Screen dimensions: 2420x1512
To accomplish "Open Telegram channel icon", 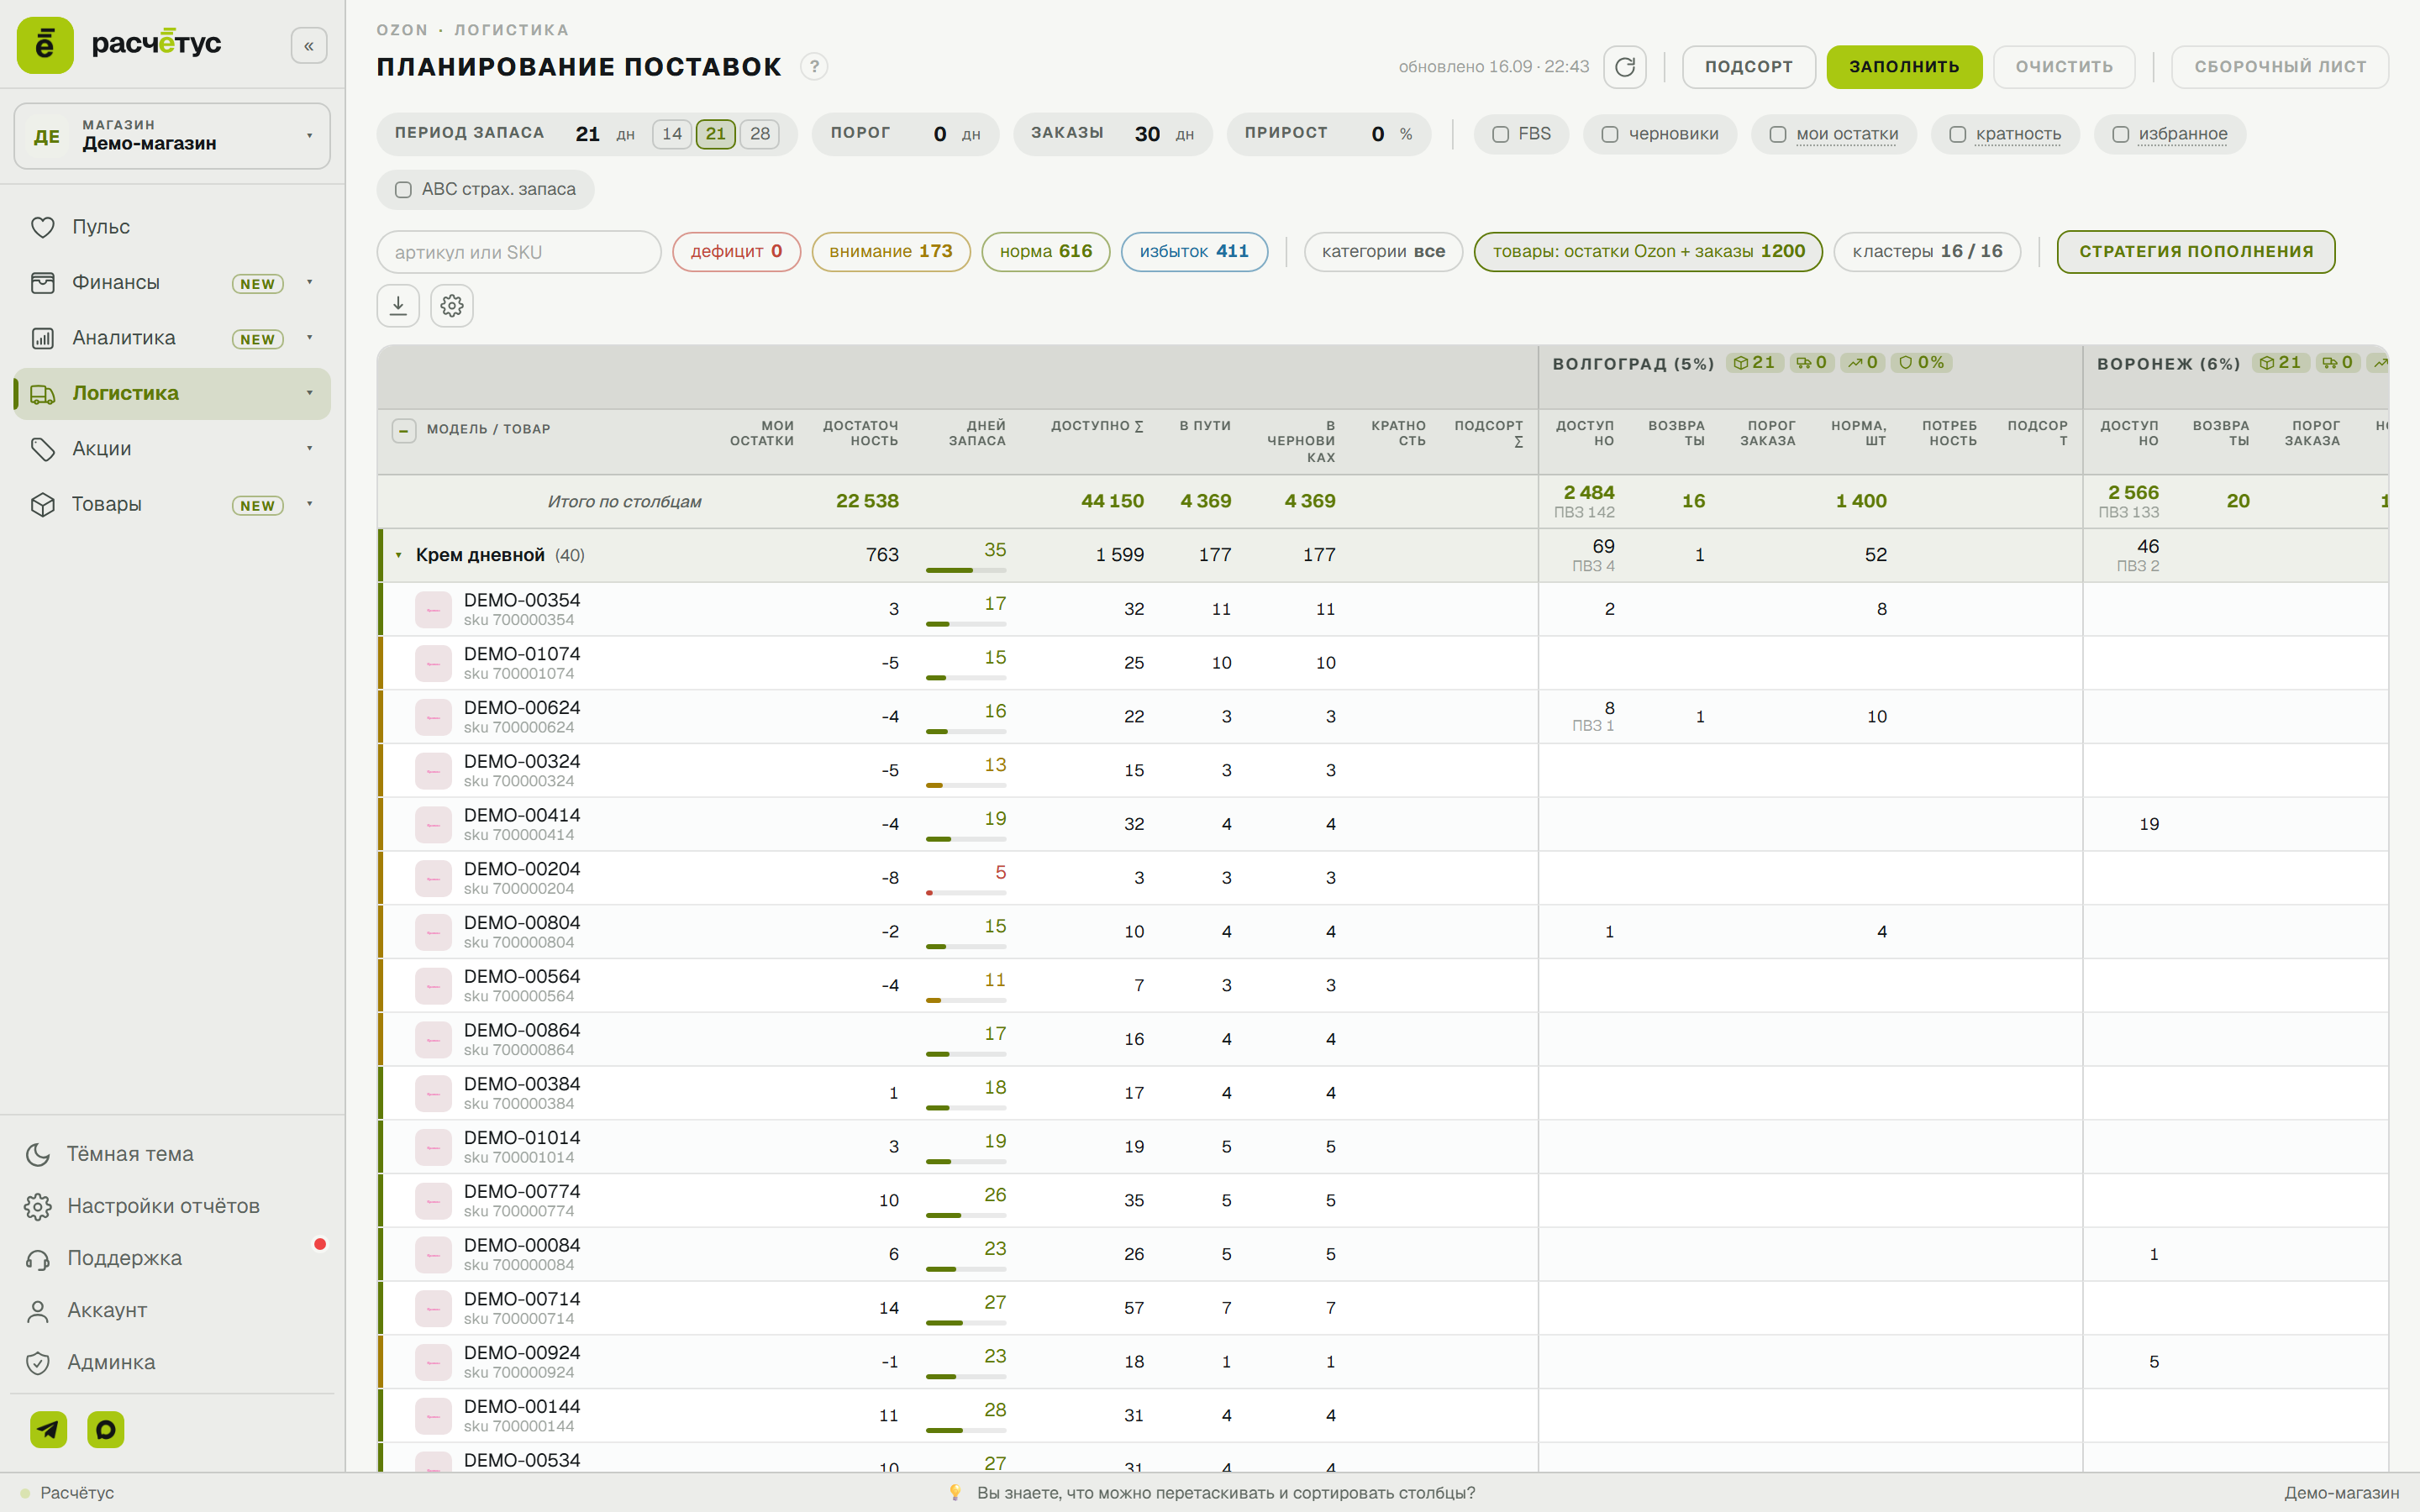I will [x=48, y=1429].
